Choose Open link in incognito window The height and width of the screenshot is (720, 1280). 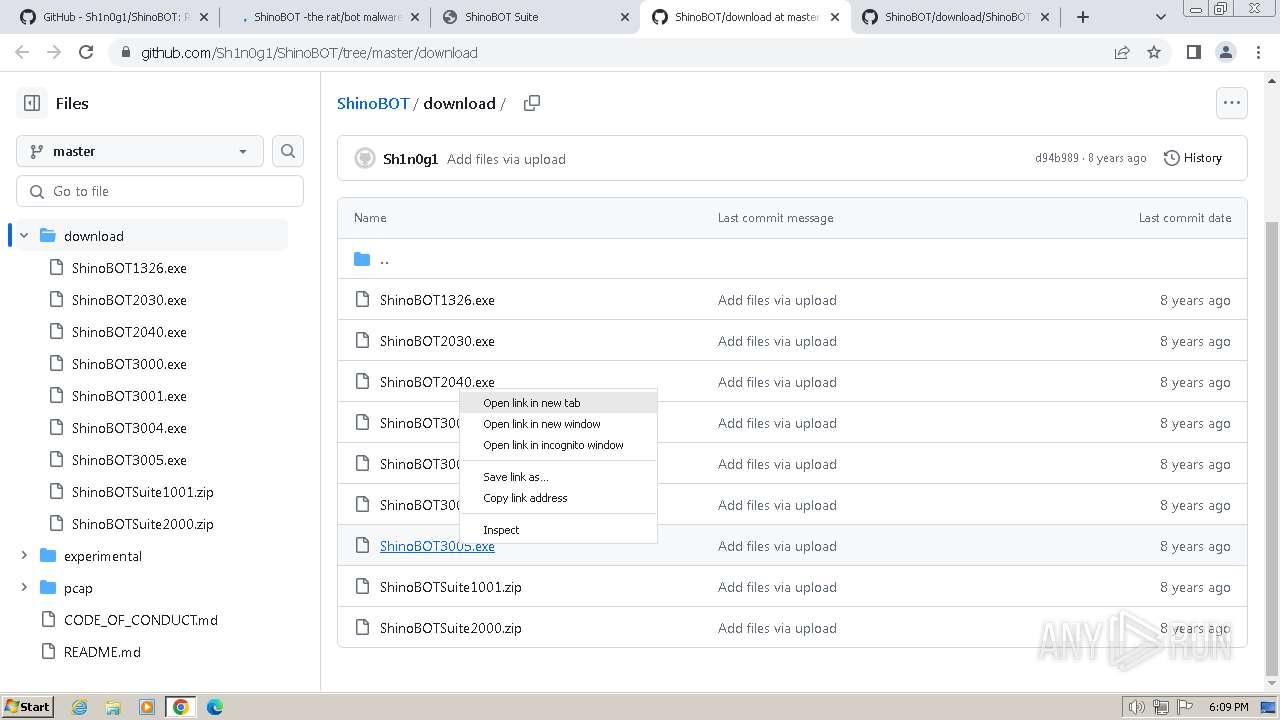click(558, 445)
